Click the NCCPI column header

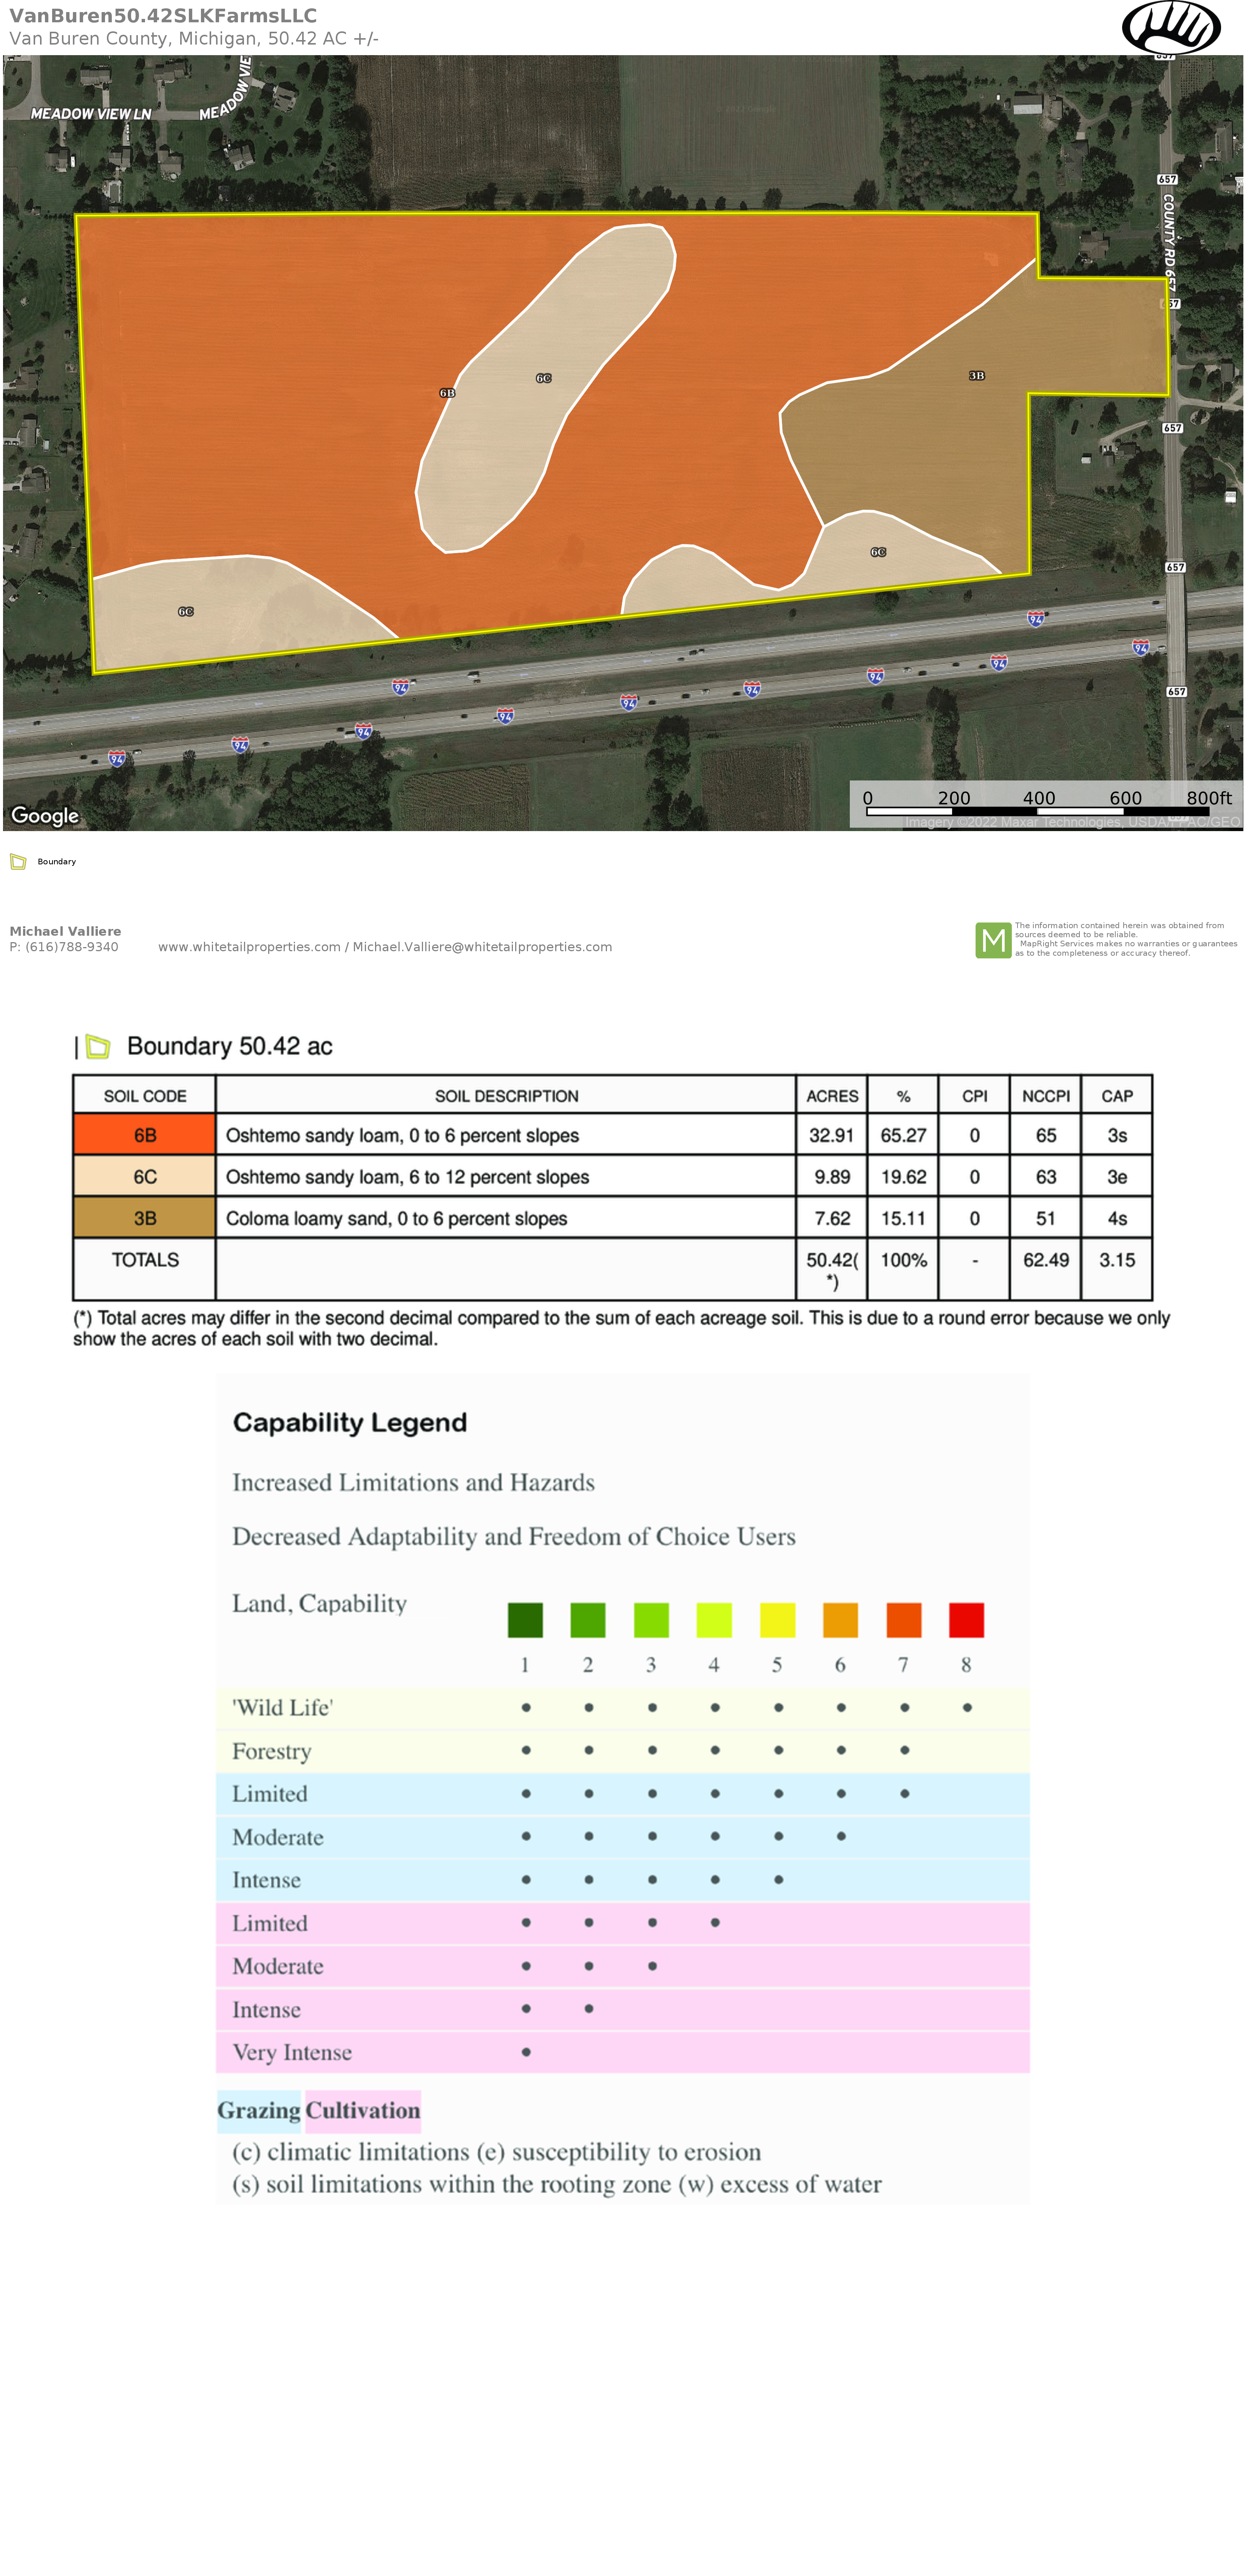tap(1045, 1096)
